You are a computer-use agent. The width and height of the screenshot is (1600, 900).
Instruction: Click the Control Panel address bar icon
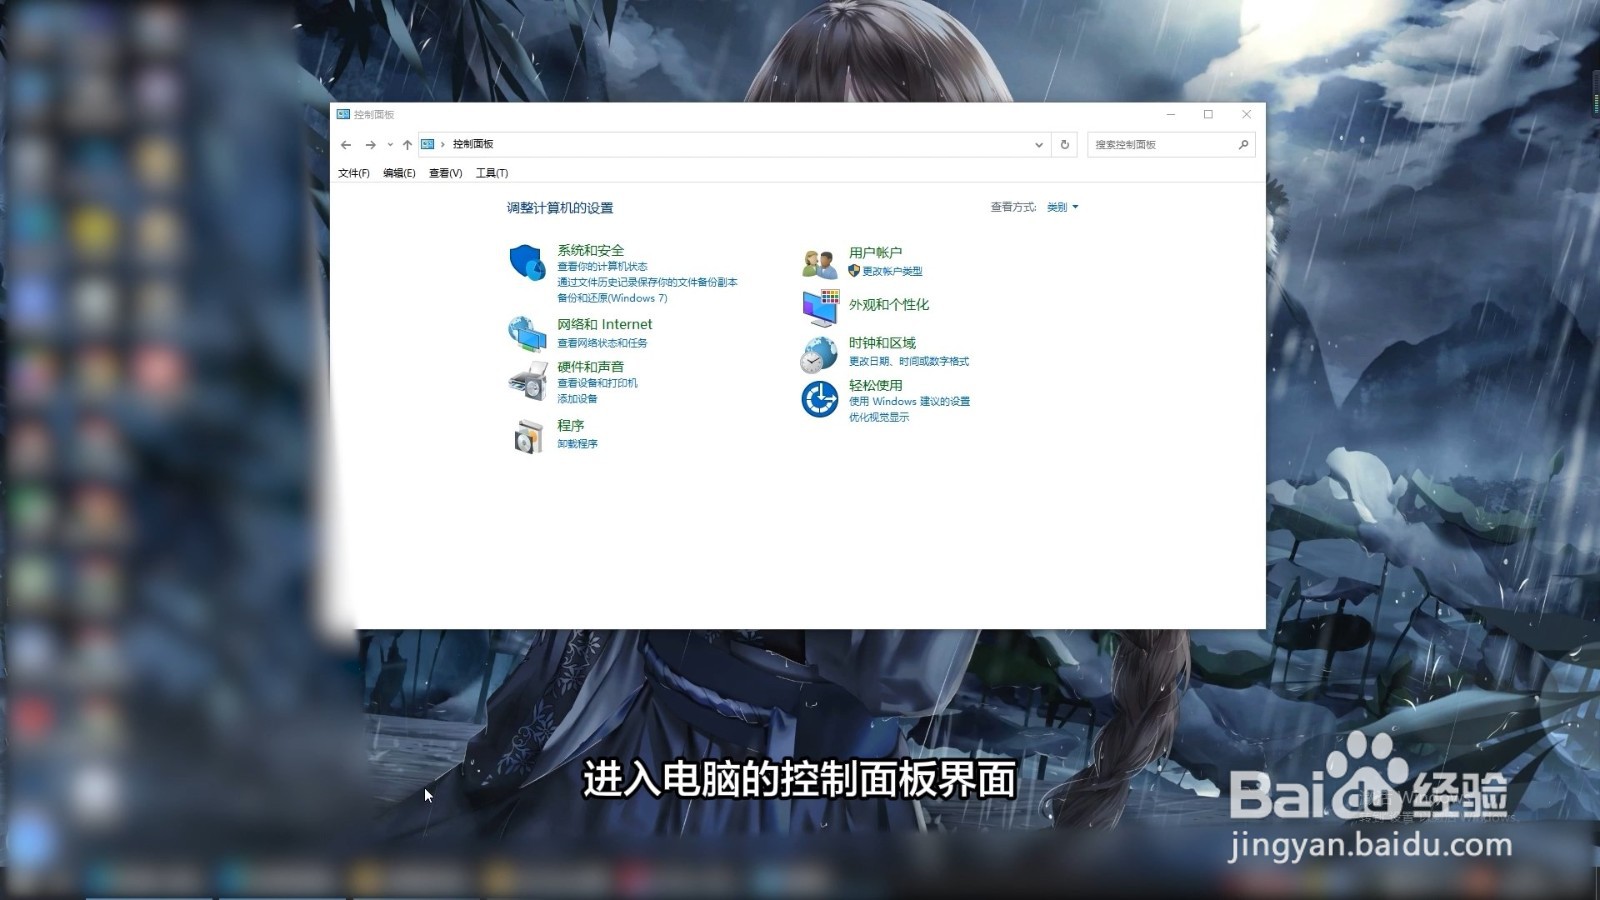[428, 144]
